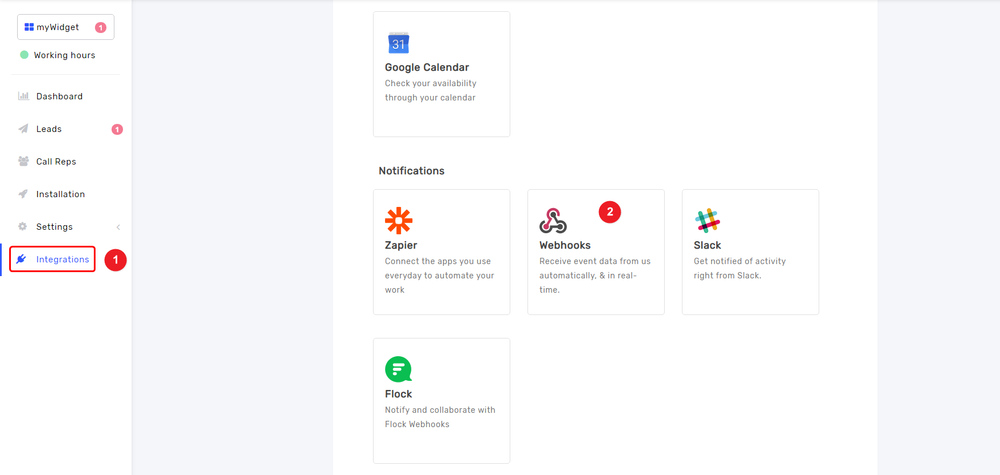Screen dimensions: 1000x475
Task: Toggle the Working hours status indicator
Action: point(25,55)
